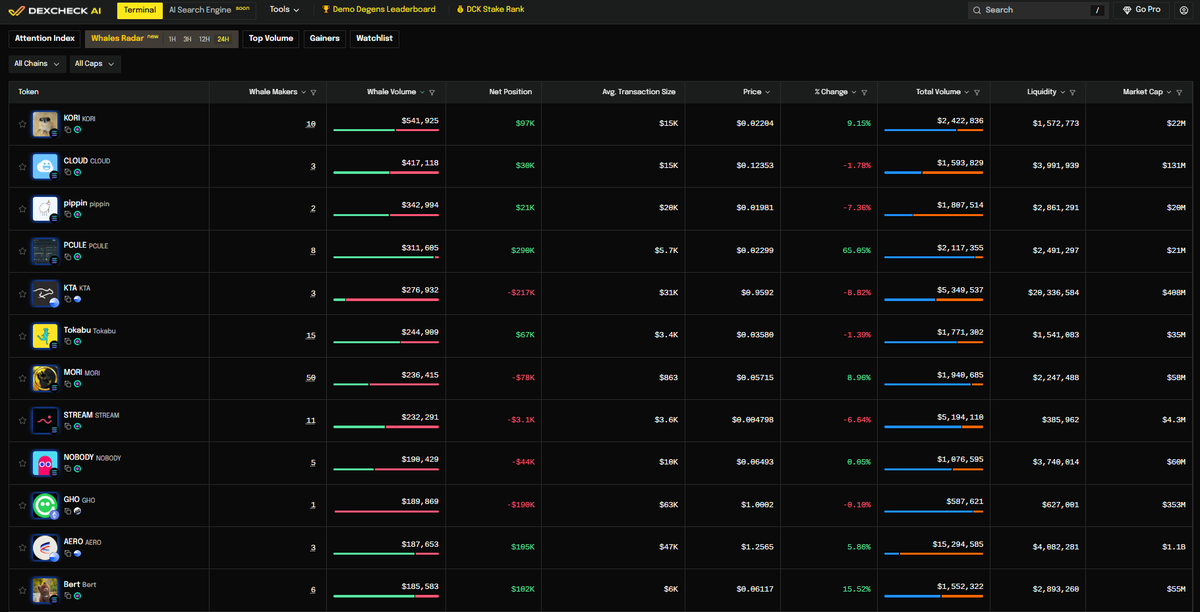Star KORI to add to watchlist
The height and width of the screenshot is (612, 1200).
point(22,125)
